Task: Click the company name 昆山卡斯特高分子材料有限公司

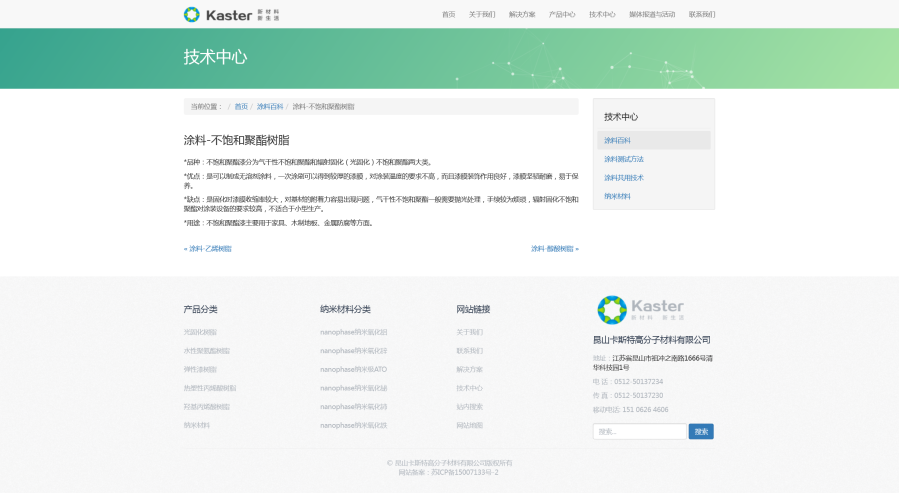Action: [x=652, y=340]
